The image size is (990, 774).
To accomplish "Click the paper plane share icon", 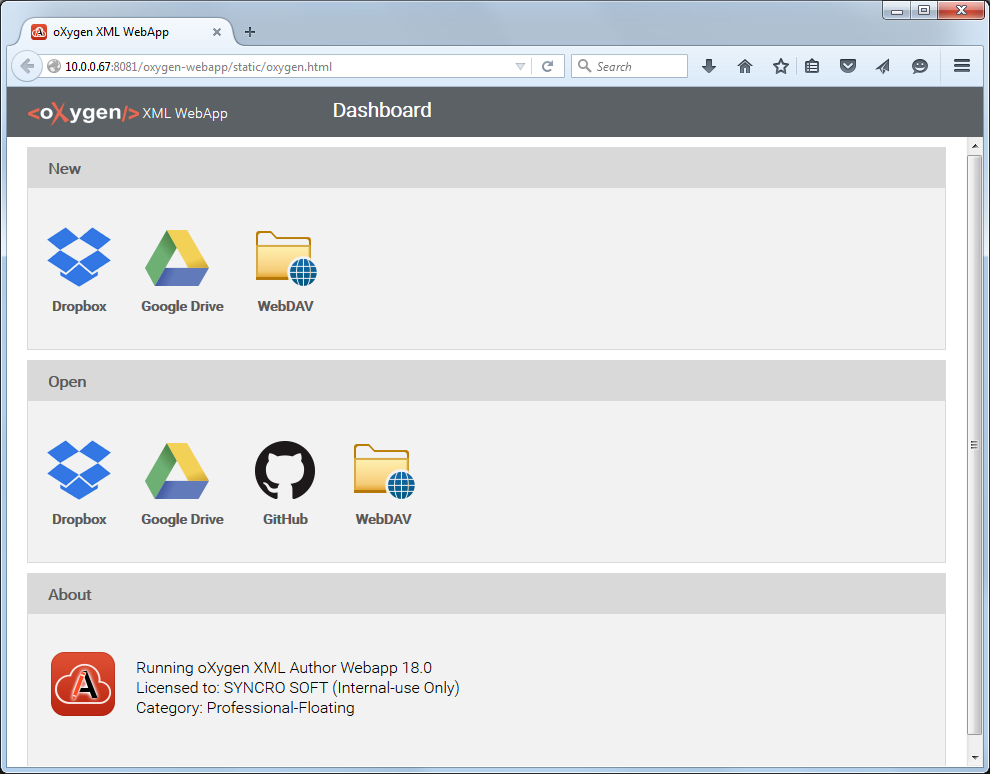I will pyautogui.click(x=883, y=66).
